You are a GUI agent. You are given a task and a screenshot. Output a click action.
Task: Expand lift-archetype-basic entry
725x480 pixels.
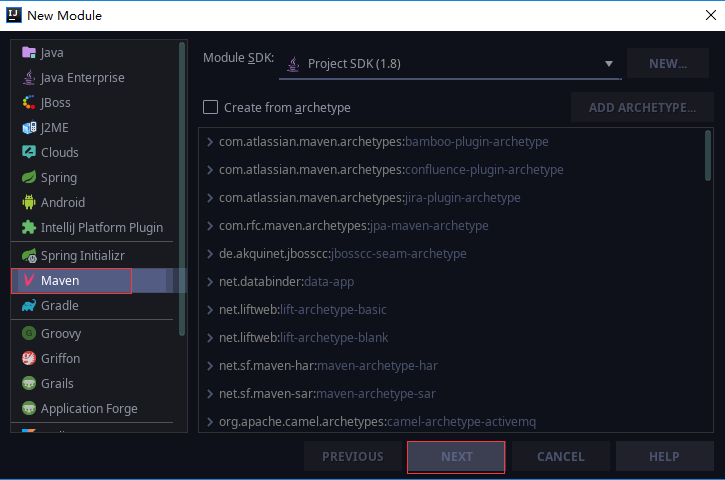(210, 309)
